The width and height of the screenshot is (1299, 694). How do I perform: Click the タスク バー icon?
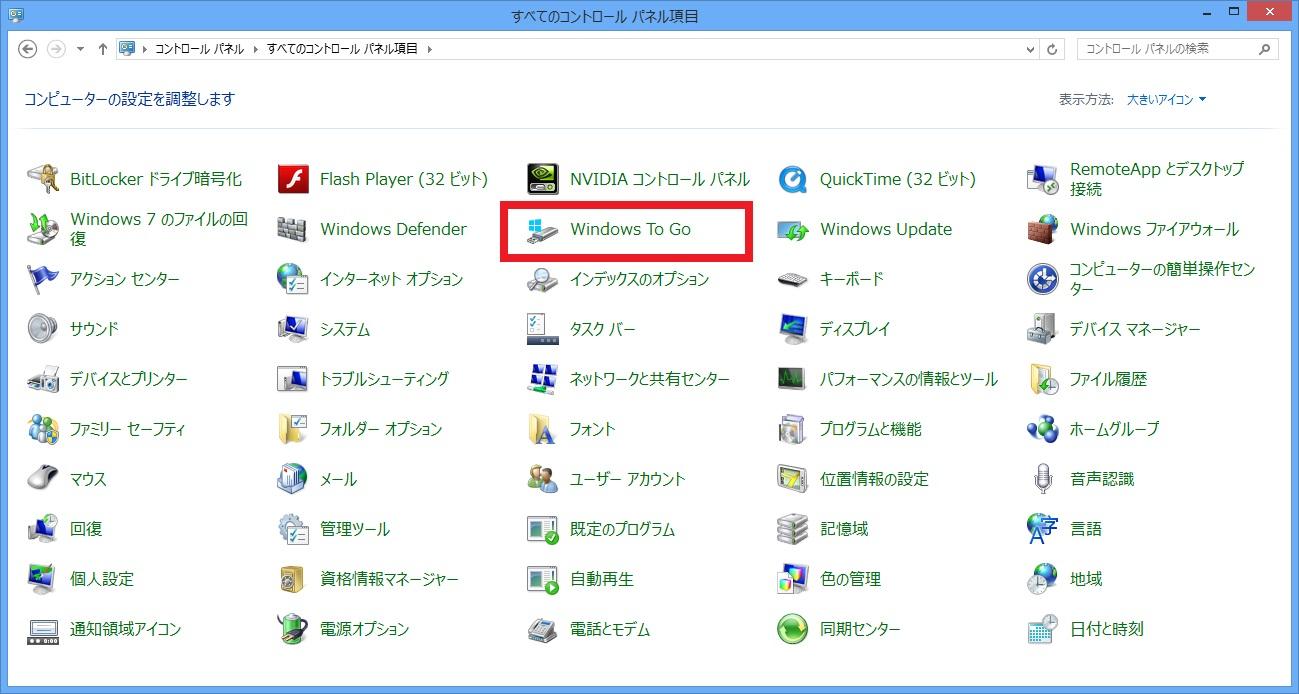click(542, 329)
